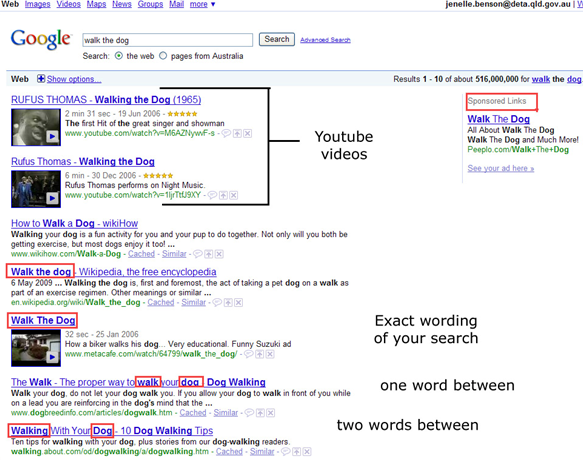The width and height of the screenshot is (583, 460).
Task: Promote the dogbreedinfo result
Action: point(260,412)
